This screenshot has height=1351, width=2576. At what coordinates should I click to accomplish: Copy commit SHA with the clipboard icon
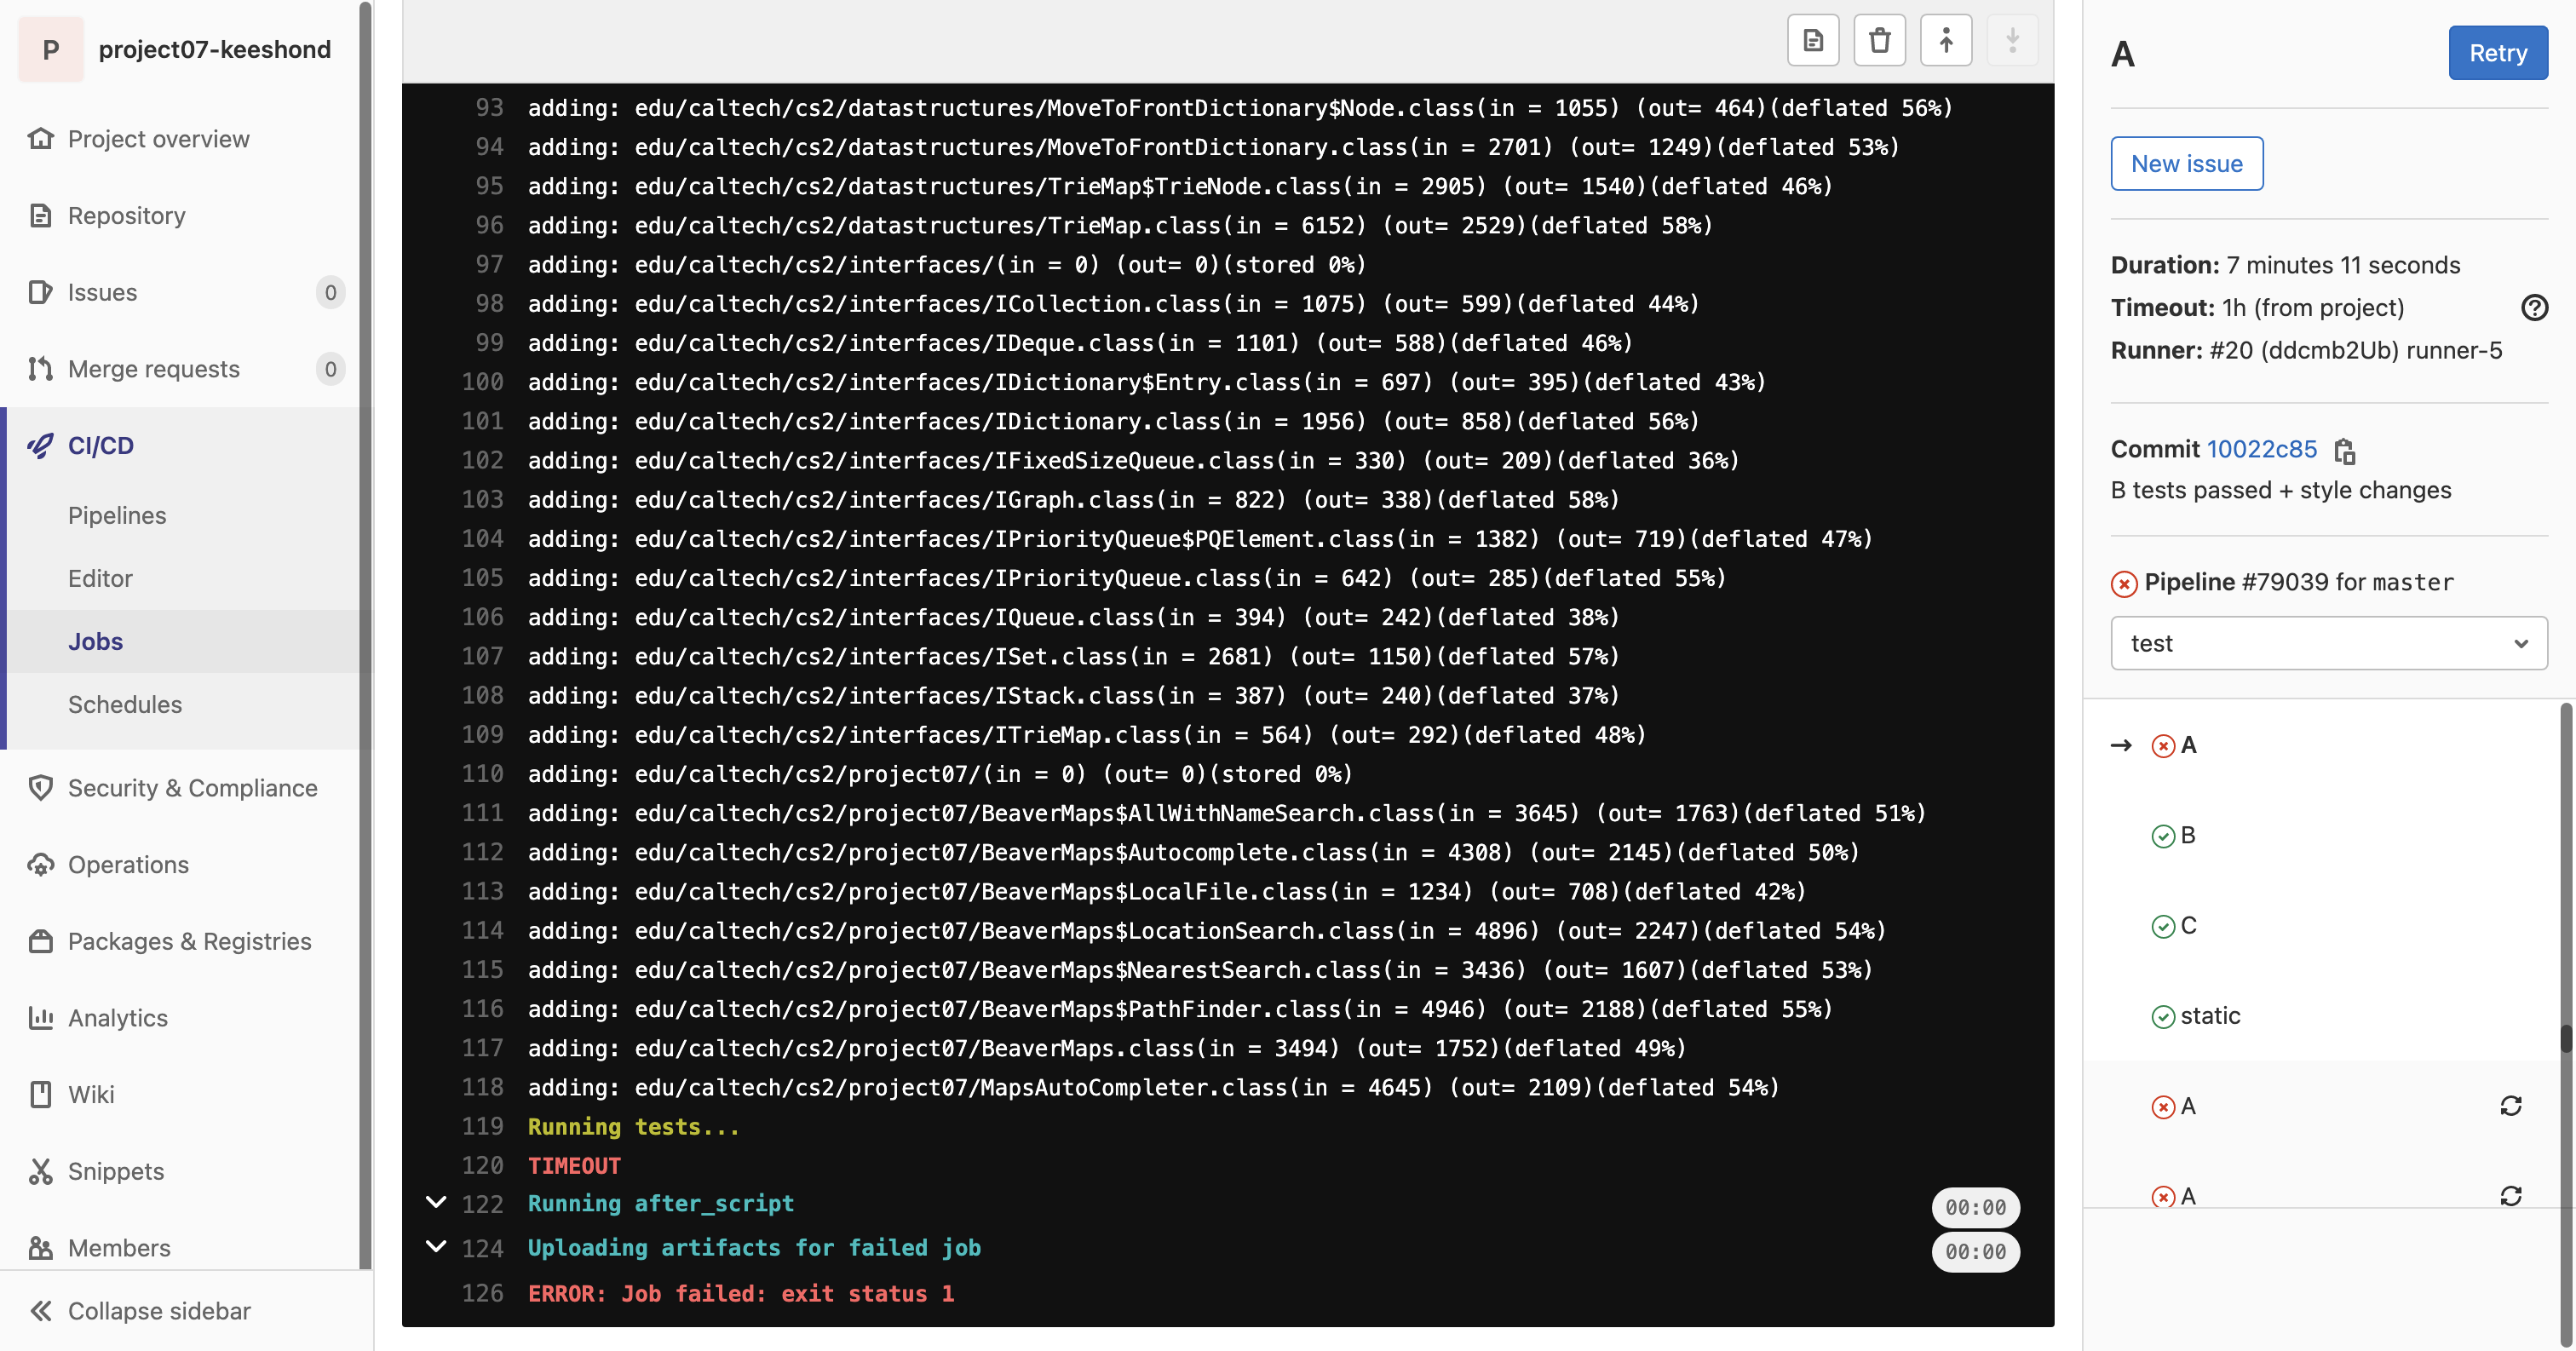pyautogui.click(x=2344, y=451)
